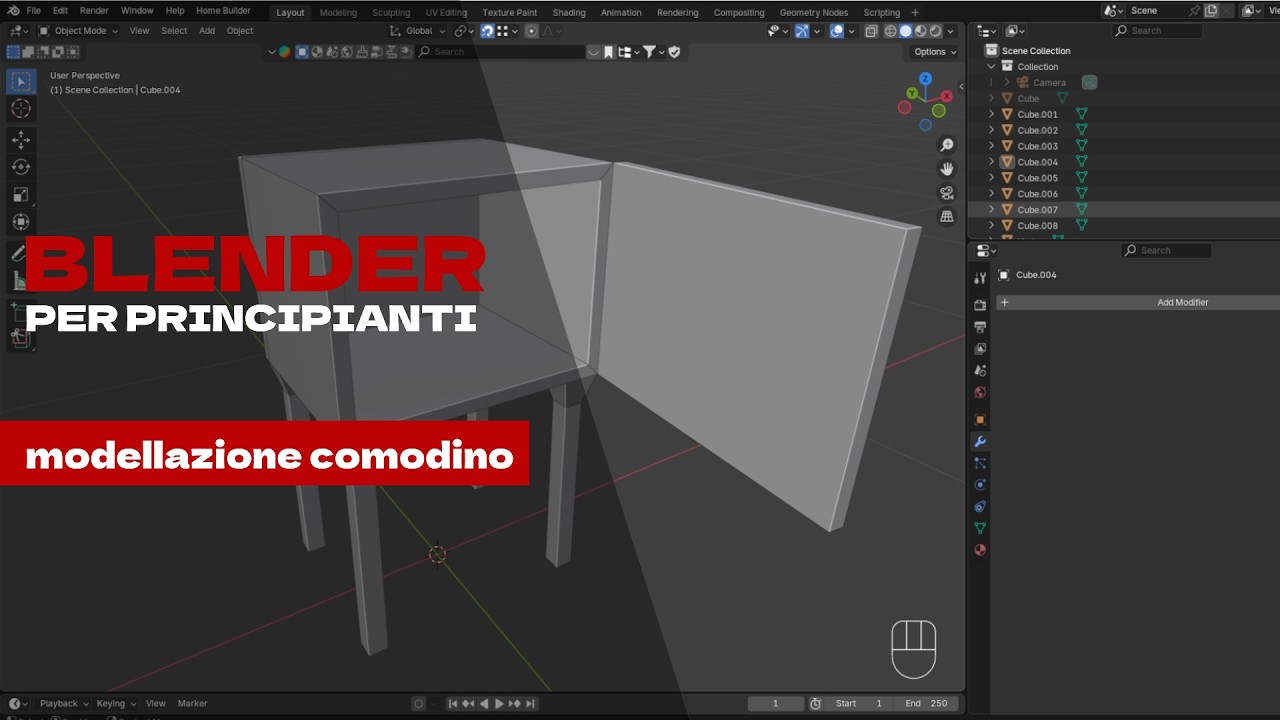Switch to the Geometry Nodes workspace
Image resolution: width=1280 pixels, height=720 pixels.
(x=813, y=12)
